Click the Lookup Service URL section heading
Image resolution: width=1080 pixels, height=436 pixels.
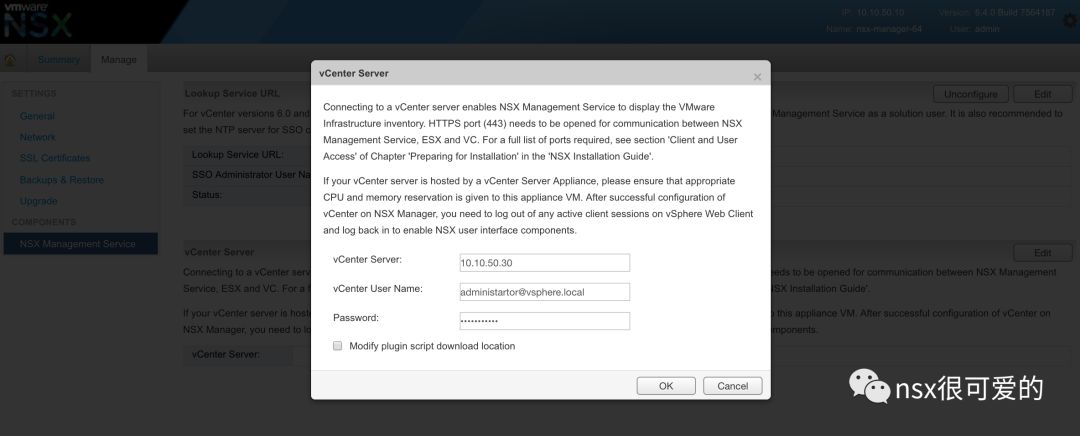[x=232, y=93]
